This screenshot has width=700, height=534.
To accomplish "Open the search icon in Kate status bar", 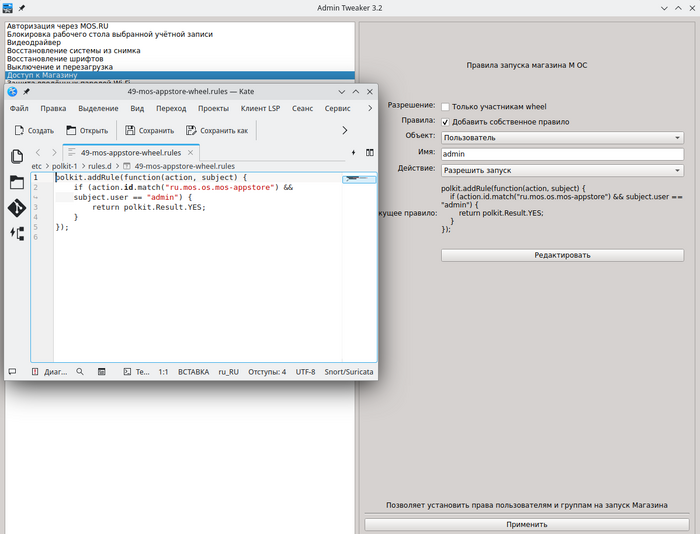I will [x=80, y=372].
